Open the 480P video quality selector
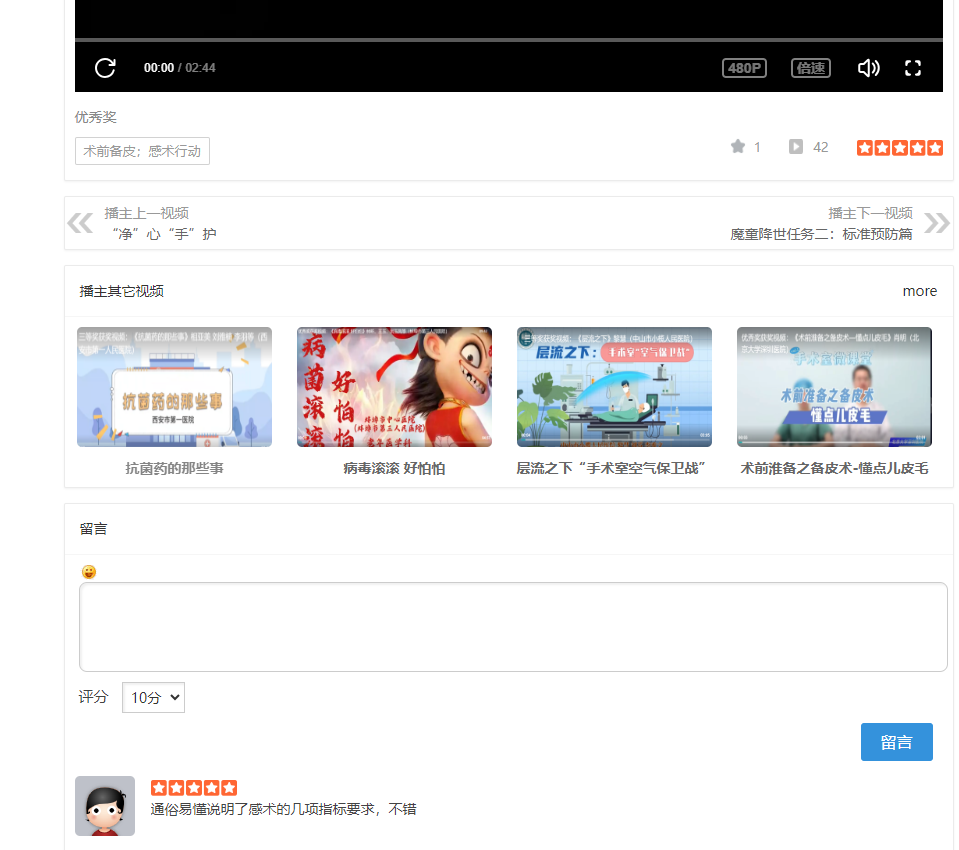The height and width of the screenshot is (850, 959). 744,68
